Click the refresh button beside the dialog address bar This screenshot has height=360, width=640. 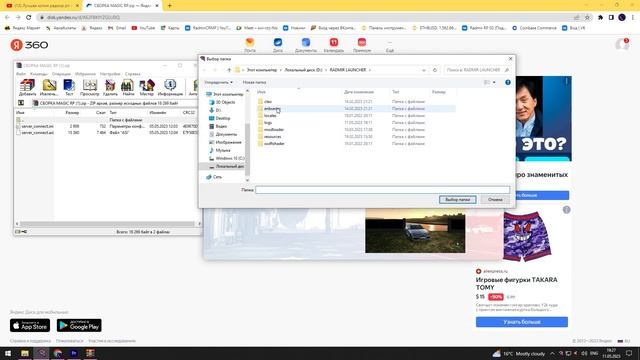[x=435, y=70]
